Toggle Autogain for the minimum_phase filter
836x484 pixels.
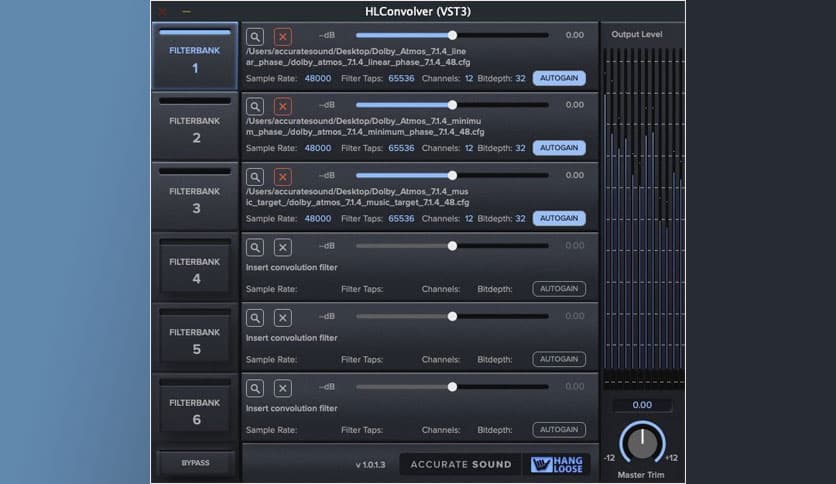(559, 148)
